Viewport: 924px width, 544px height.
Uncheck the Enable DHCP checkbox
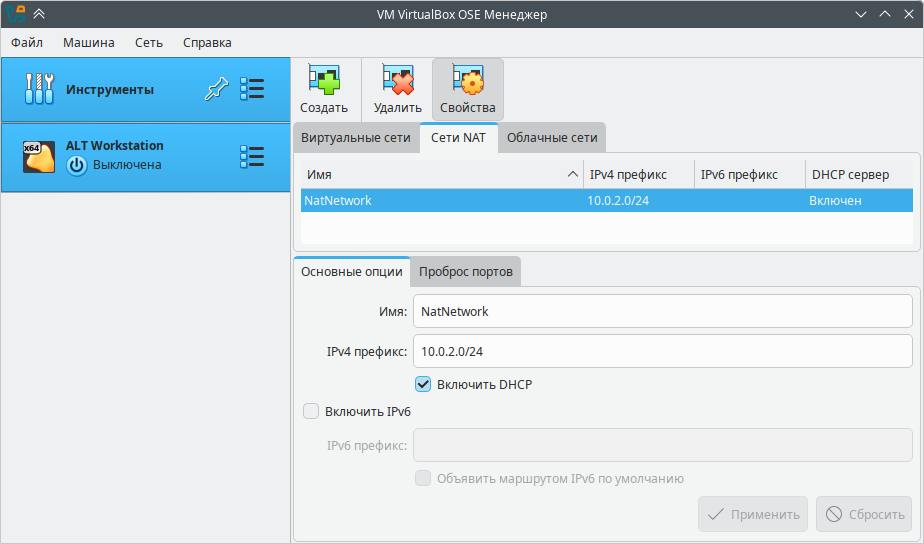tap(423, 384)
